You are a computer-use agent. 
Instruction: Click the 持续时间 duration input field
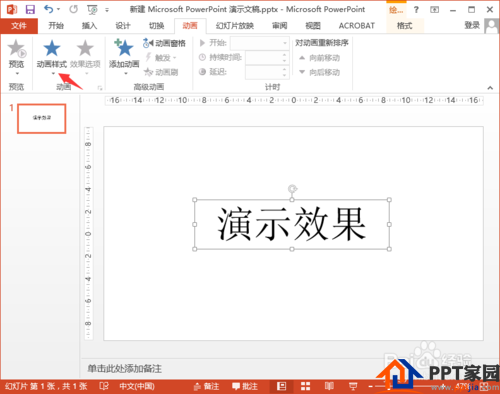pos(263,58)
